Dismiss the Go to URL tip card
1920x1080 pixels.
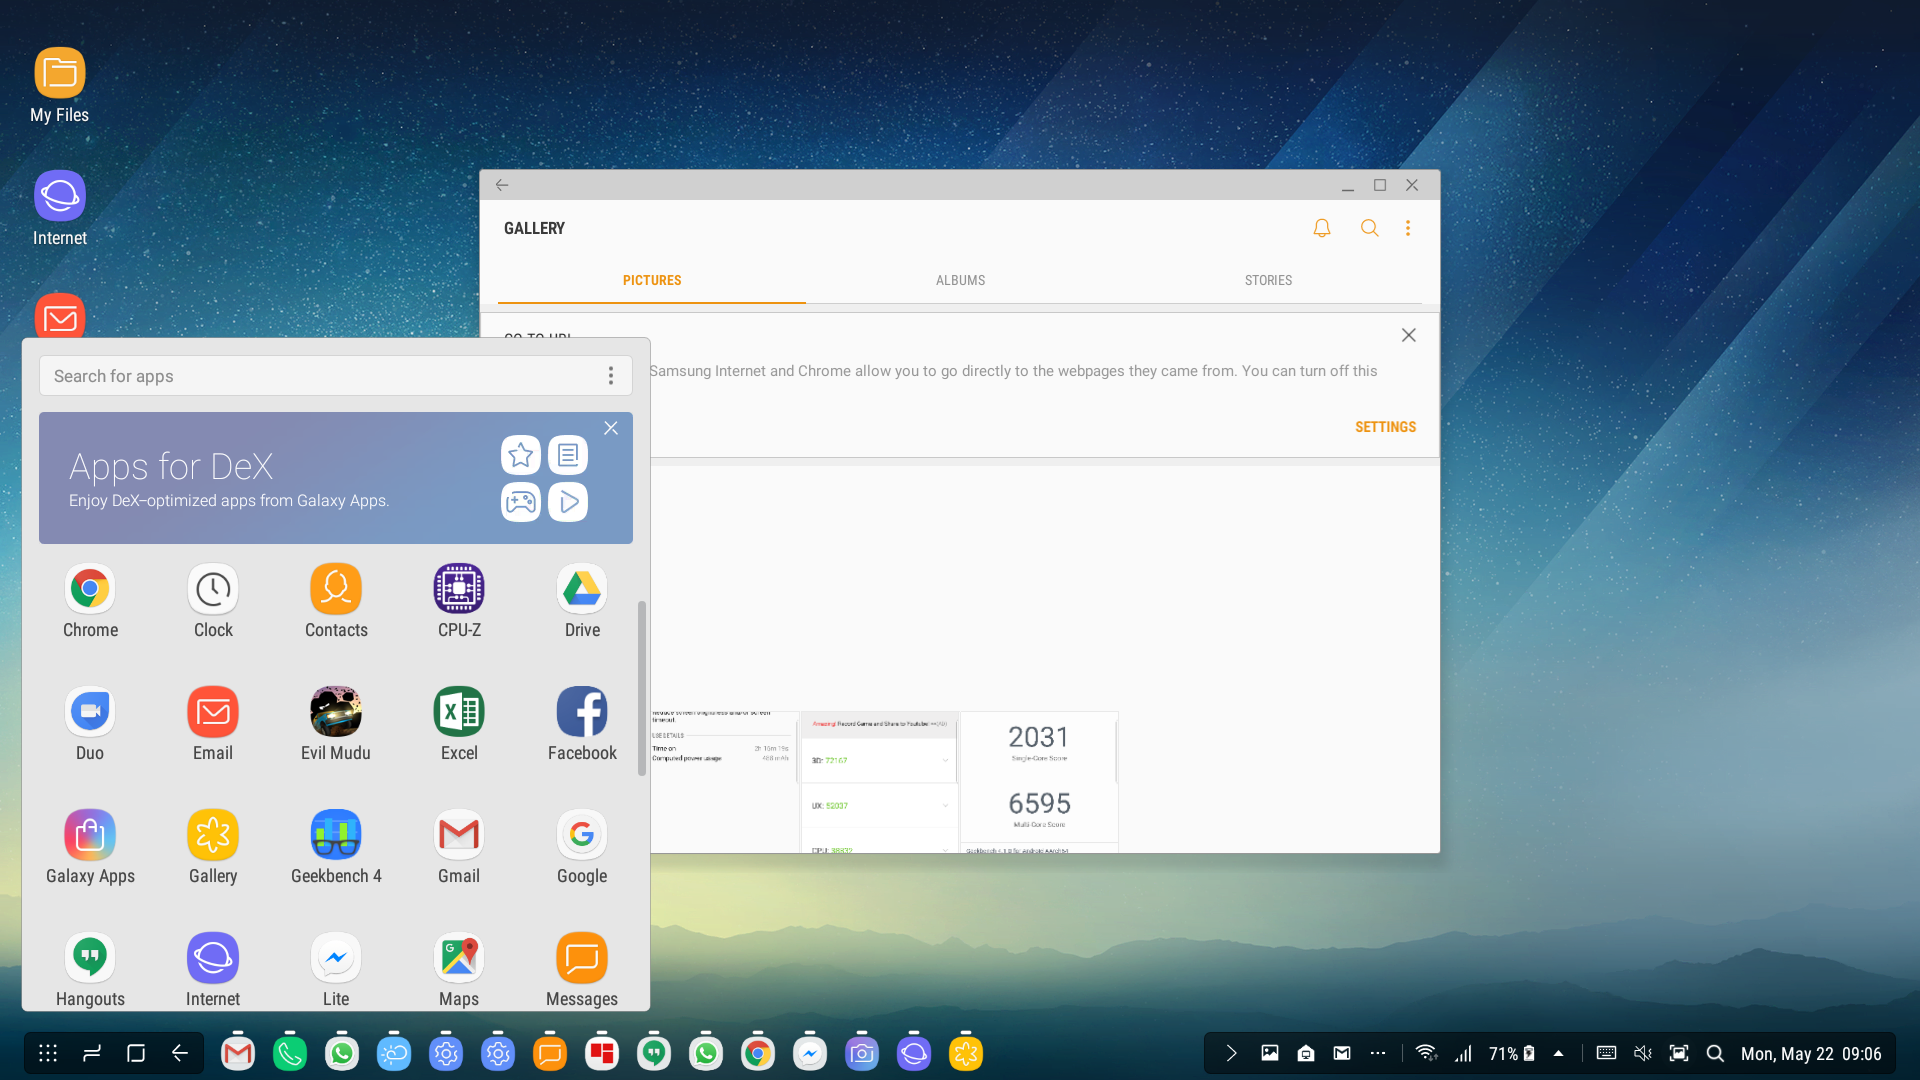pyautogui.click(x=1408, y=335)
